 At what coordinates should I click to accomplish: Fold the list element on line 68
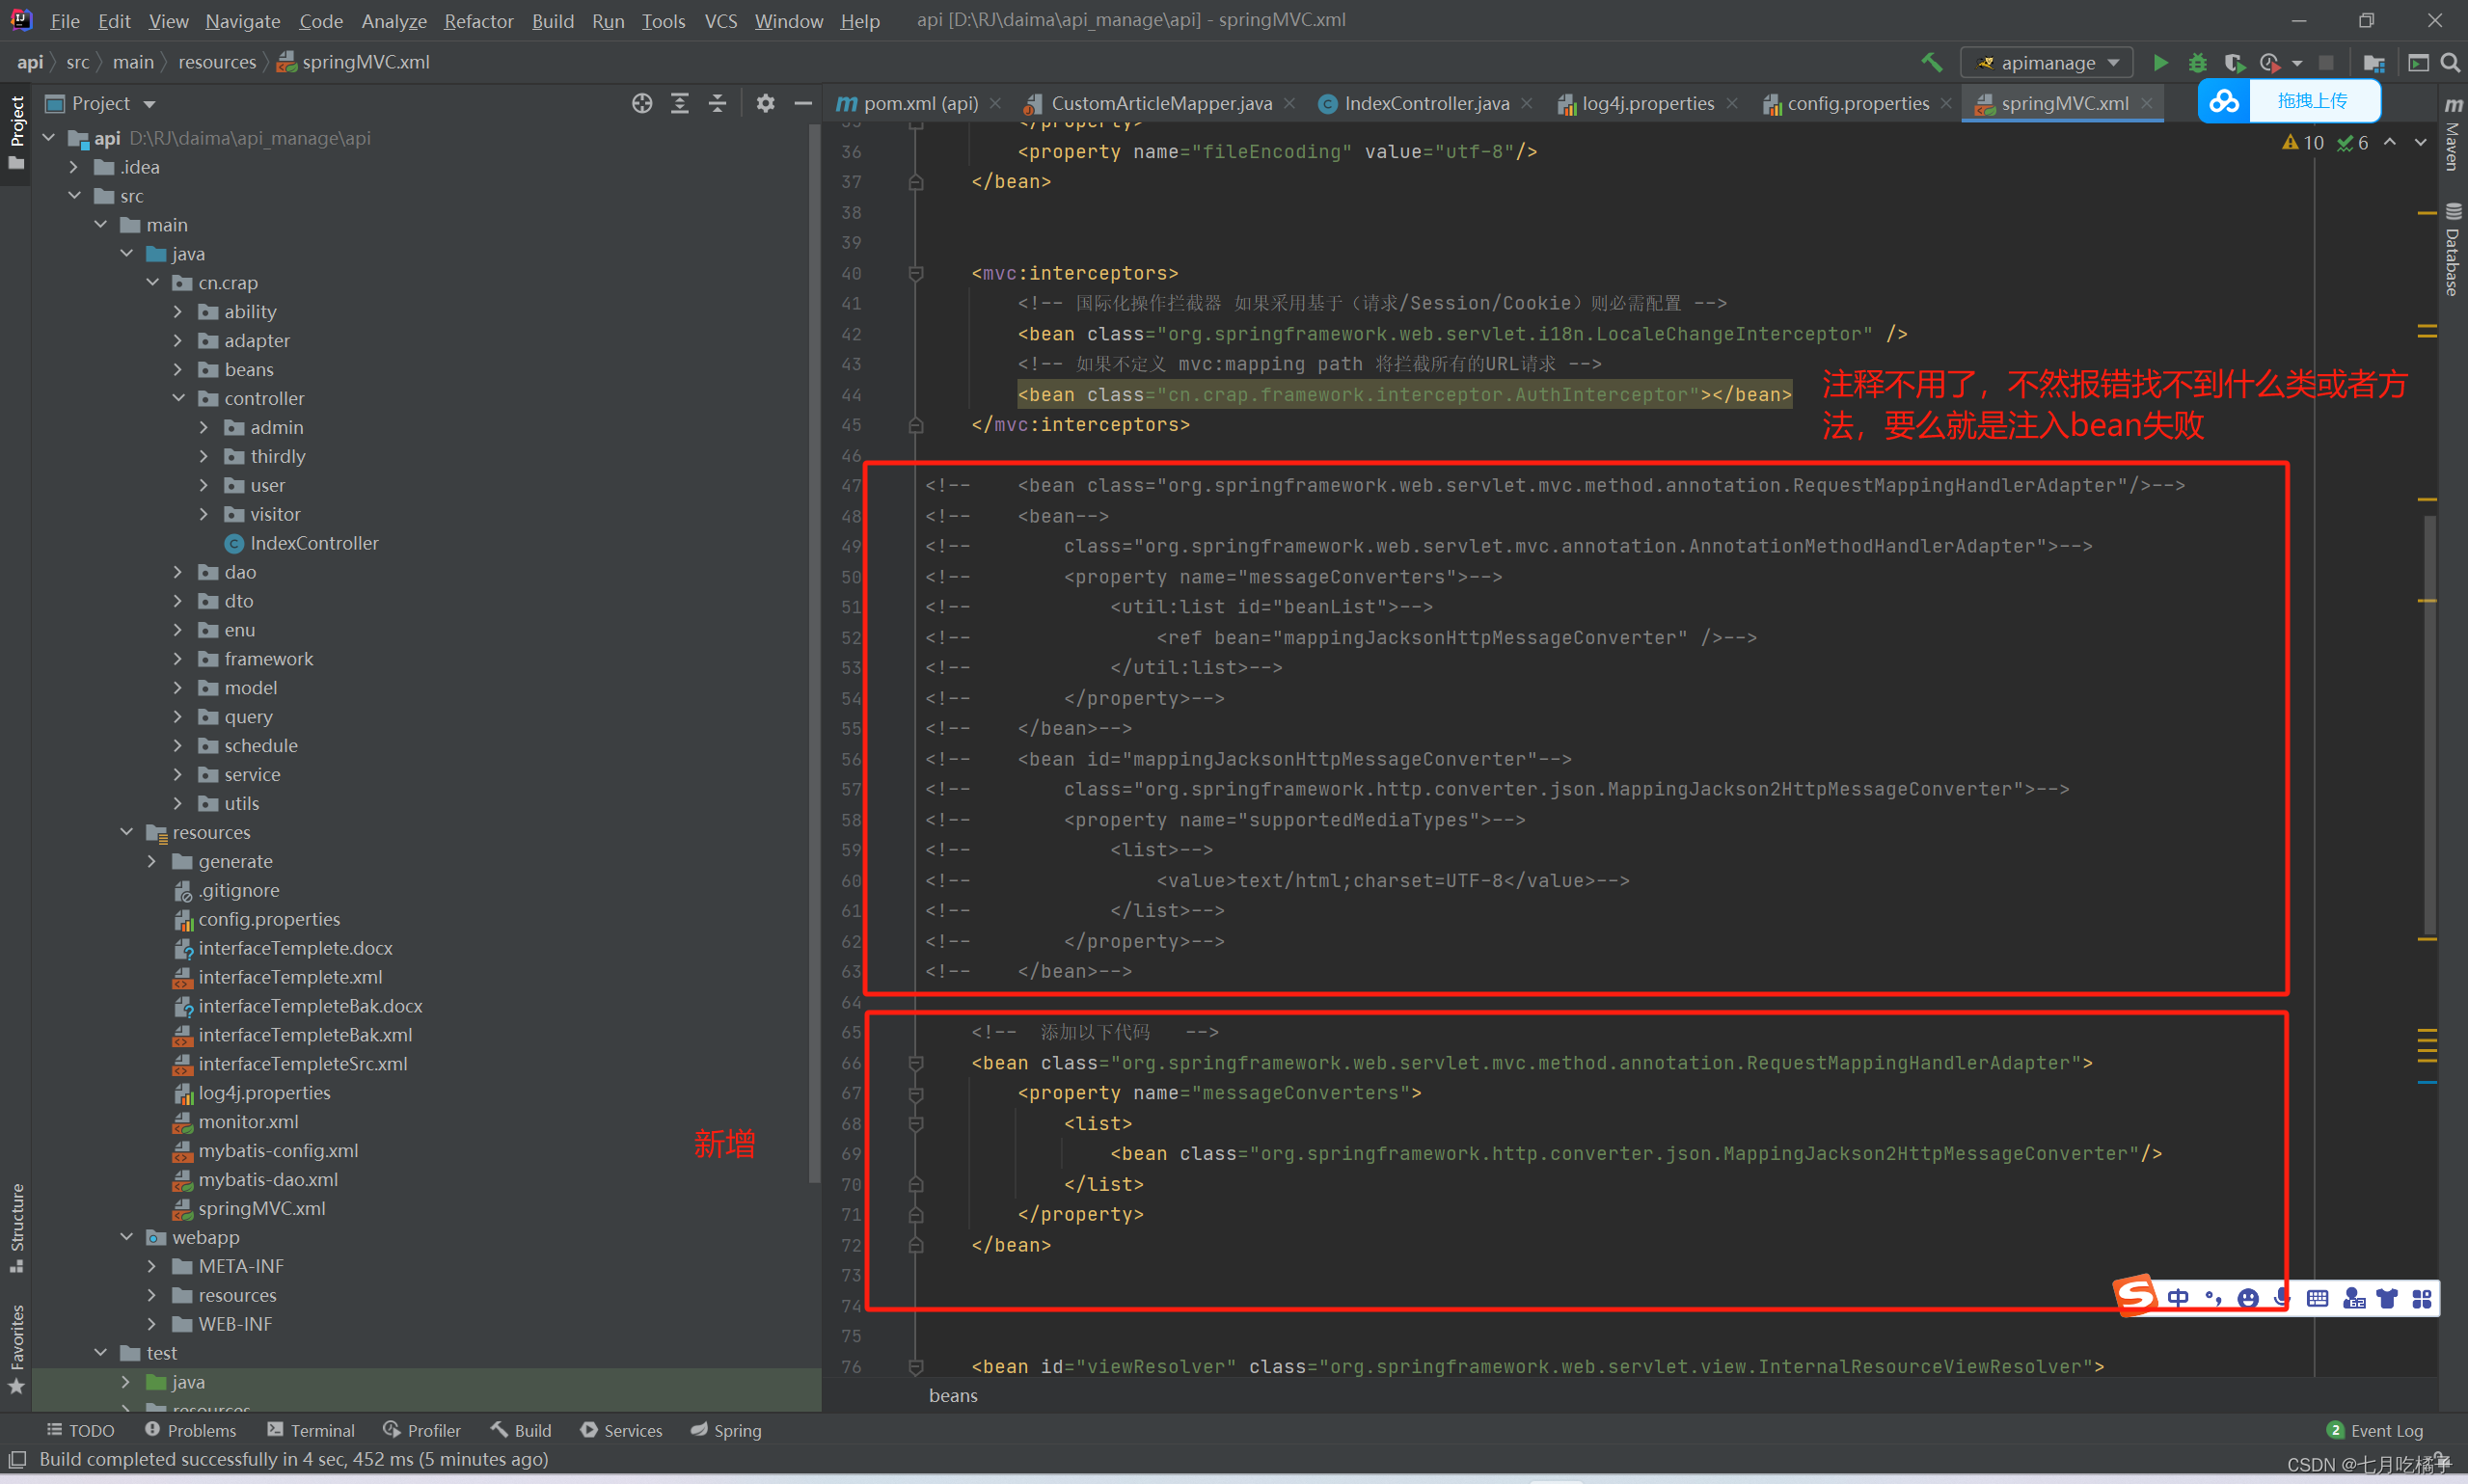coord(916,1124)
